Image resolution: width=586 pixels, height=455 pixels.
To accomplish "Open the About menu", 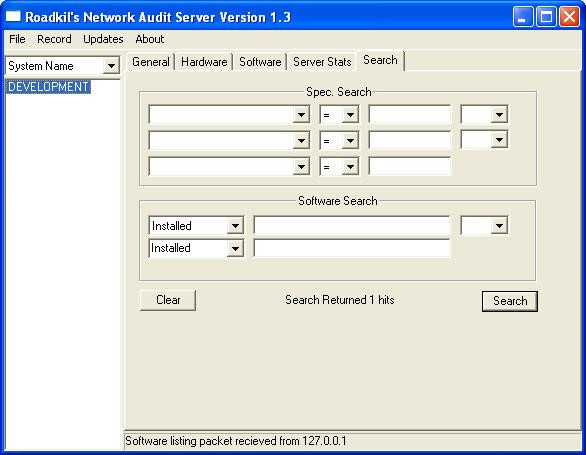I will 149,39.
